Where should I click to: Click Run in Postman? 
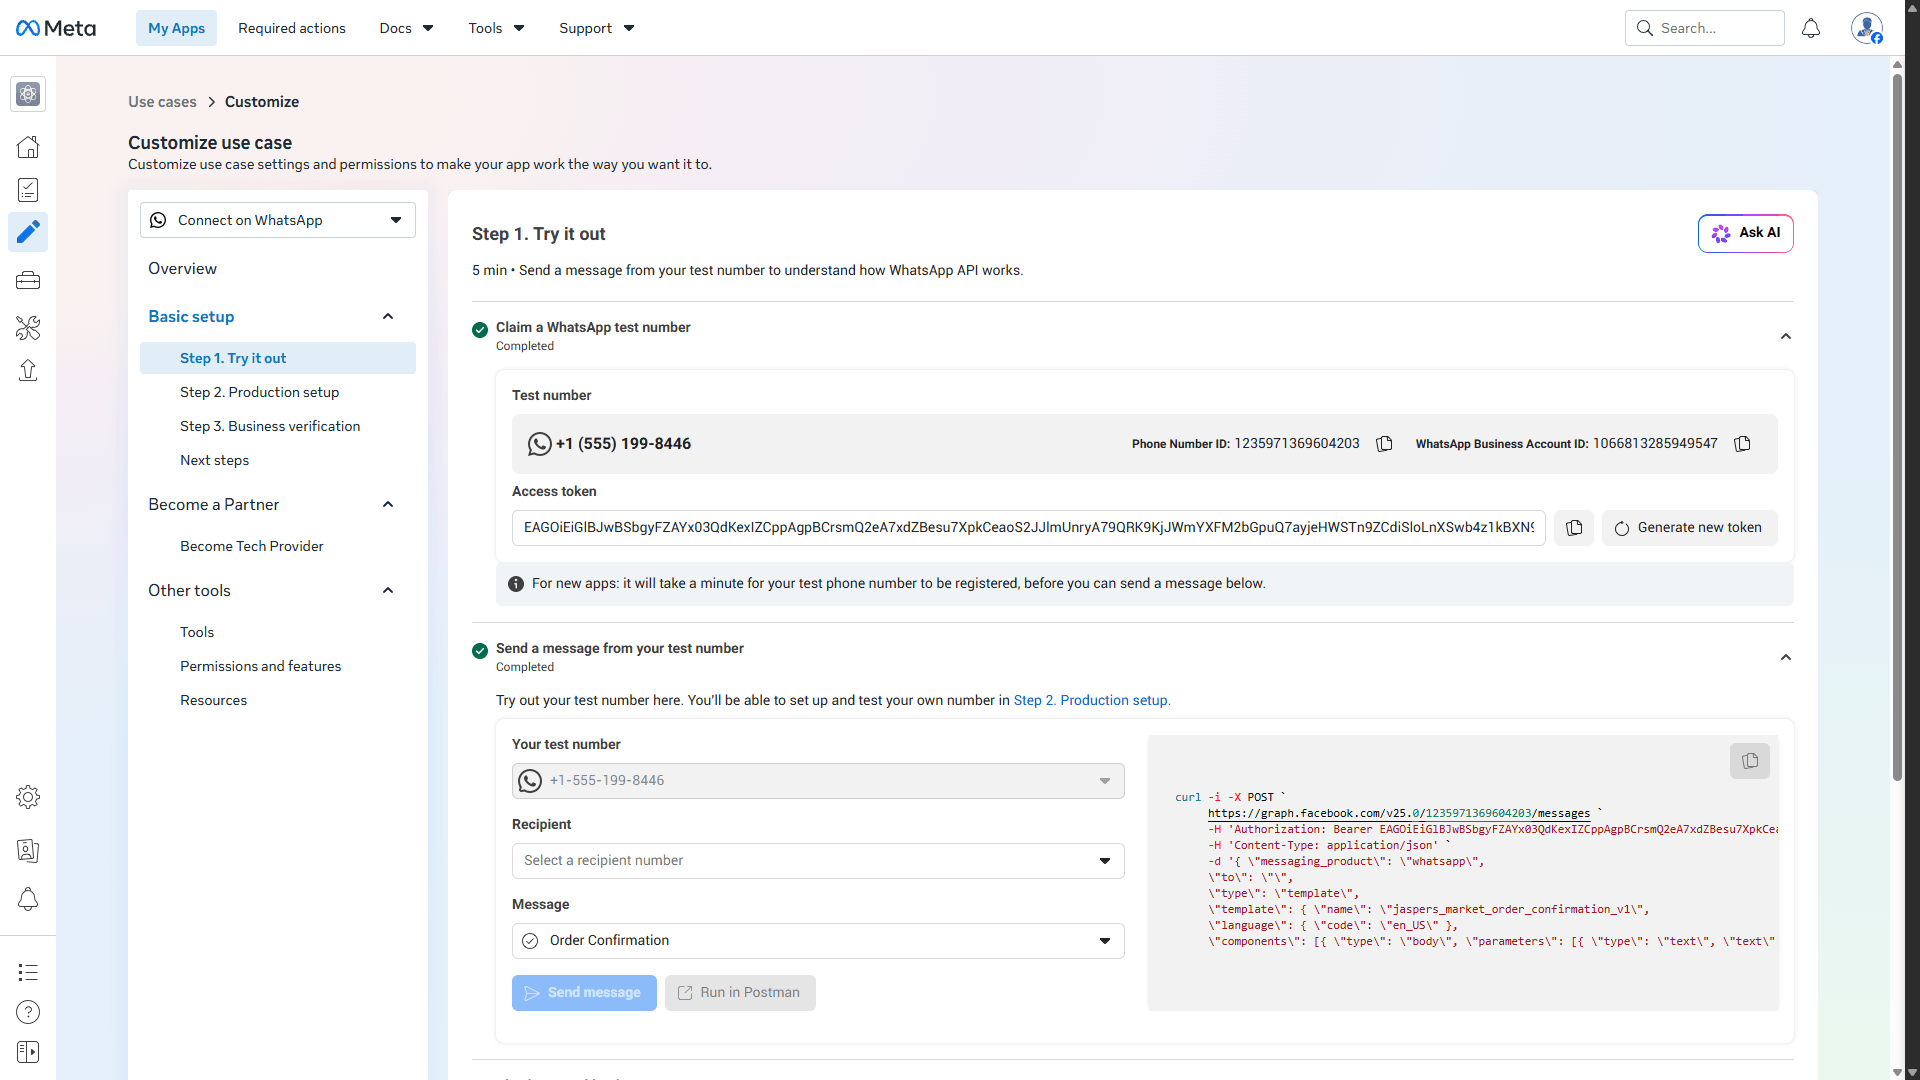[740, 993]
